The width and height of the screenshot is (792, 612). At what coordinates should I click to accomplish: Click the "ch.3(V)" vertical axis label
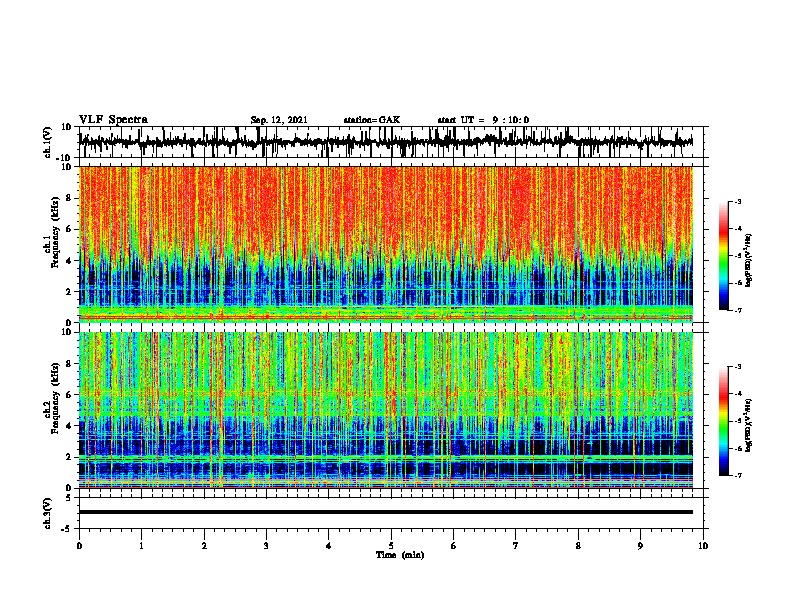47,513
